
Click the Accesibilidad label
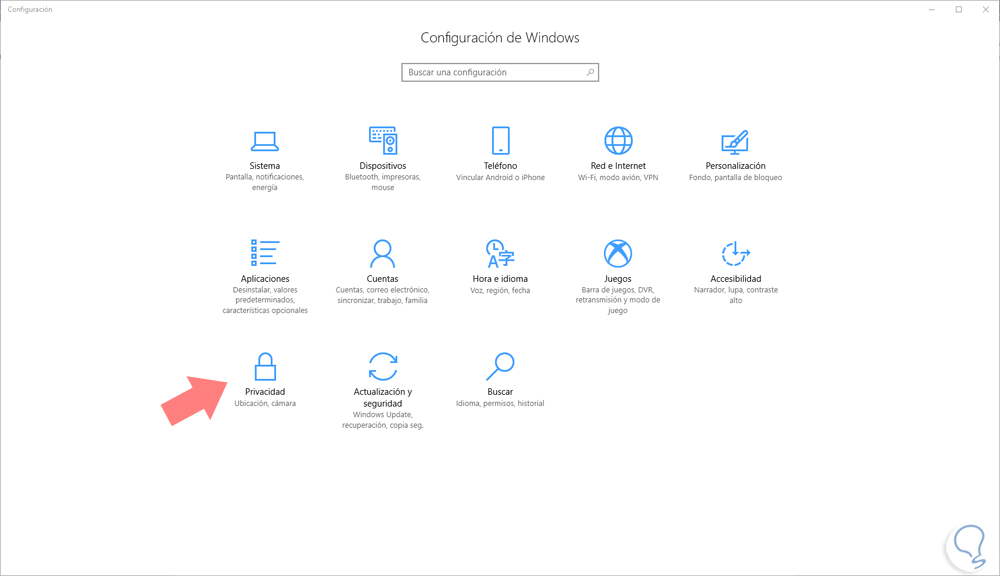(735, 279)
